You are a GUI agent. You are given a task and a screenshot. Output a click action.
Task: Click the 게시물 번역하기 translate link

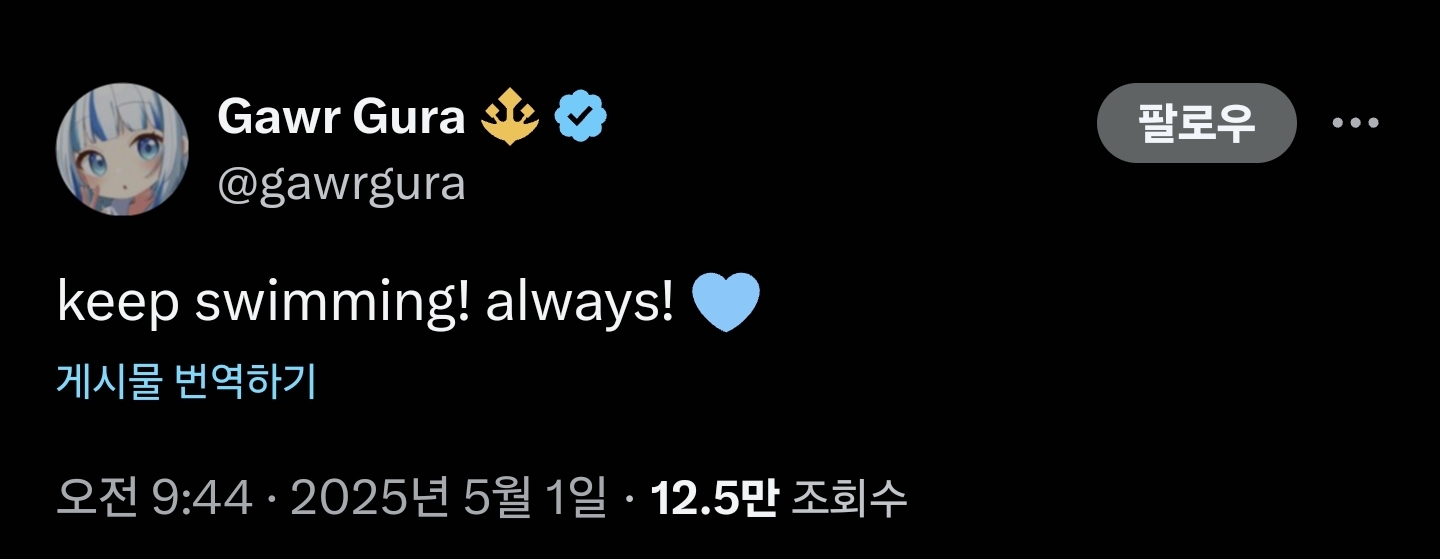186,381
